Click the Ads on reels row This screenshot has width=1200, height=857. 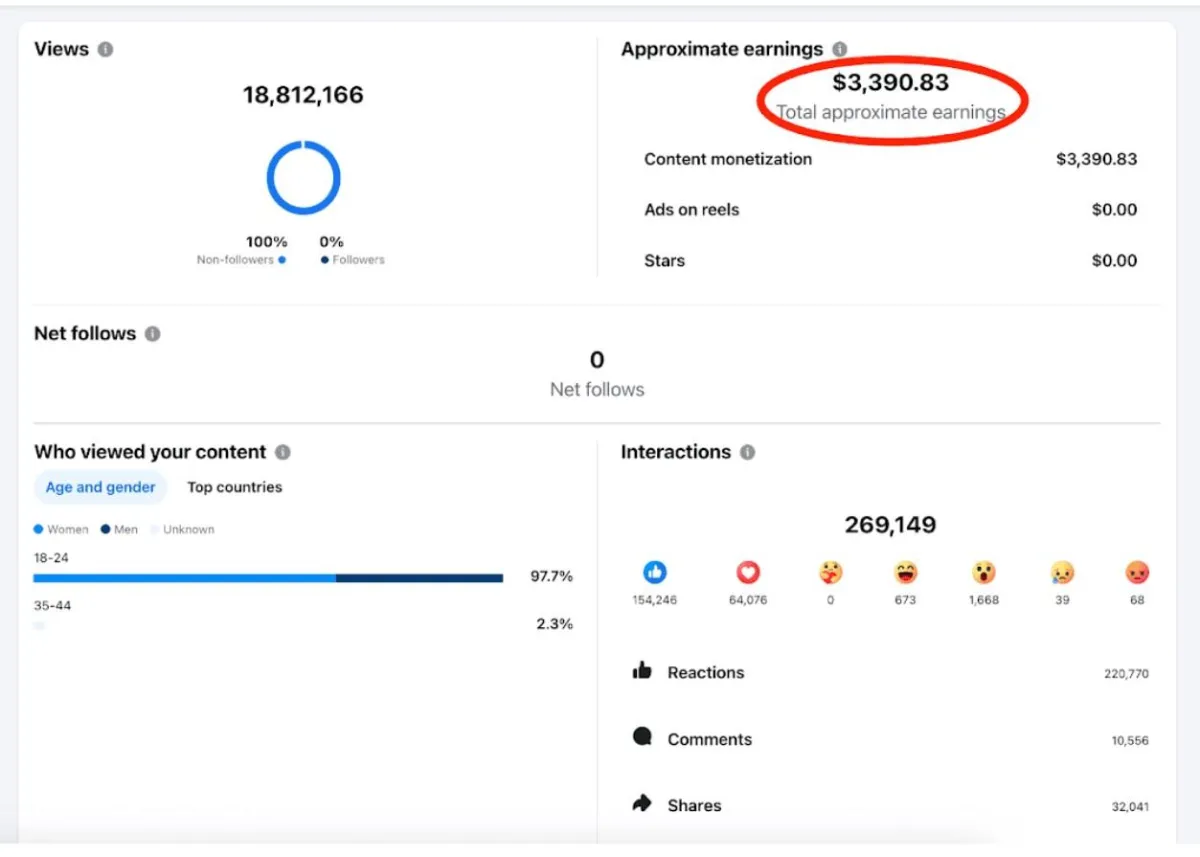tap(890, 210)
